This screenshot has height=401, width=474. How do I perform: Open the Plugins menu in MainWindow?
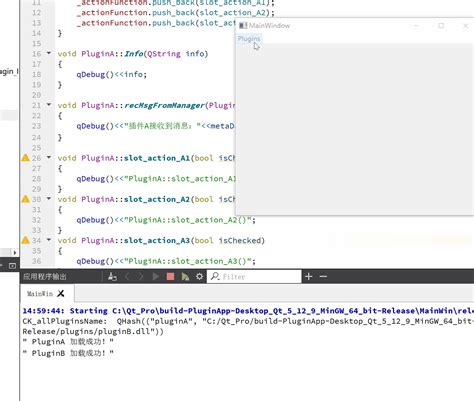[249, 39]
